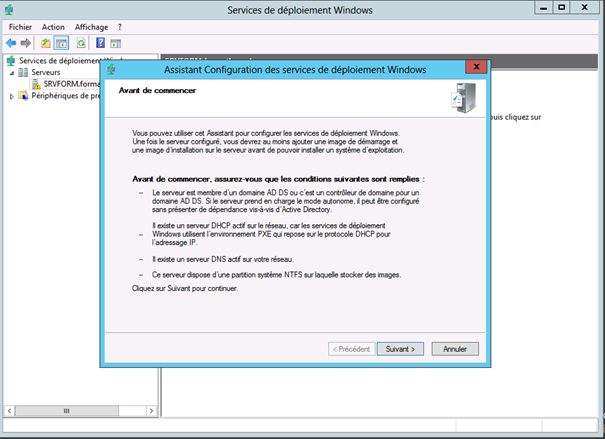Image resolution: width=605 pixels, height=439 pixels.
Task: Maximize the Services de déploiement Windows window
Action: click(x=562, y=7)
